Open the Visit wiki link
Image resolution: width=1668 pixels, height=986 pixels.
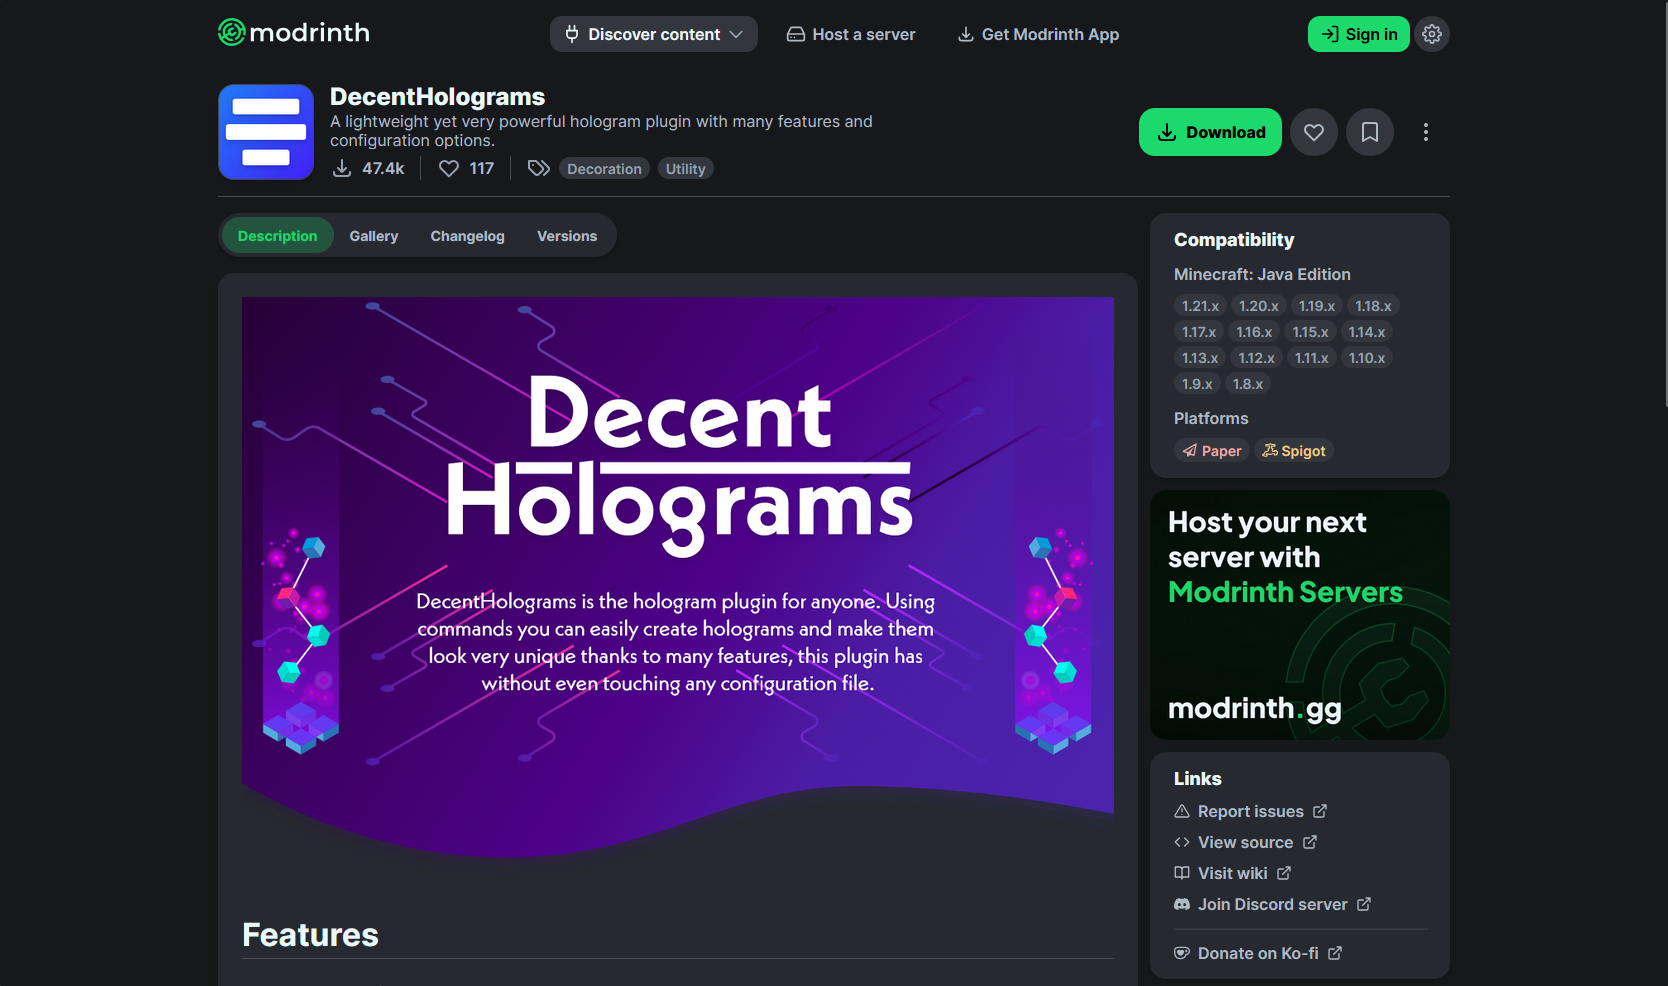(x=1233, y=873)
